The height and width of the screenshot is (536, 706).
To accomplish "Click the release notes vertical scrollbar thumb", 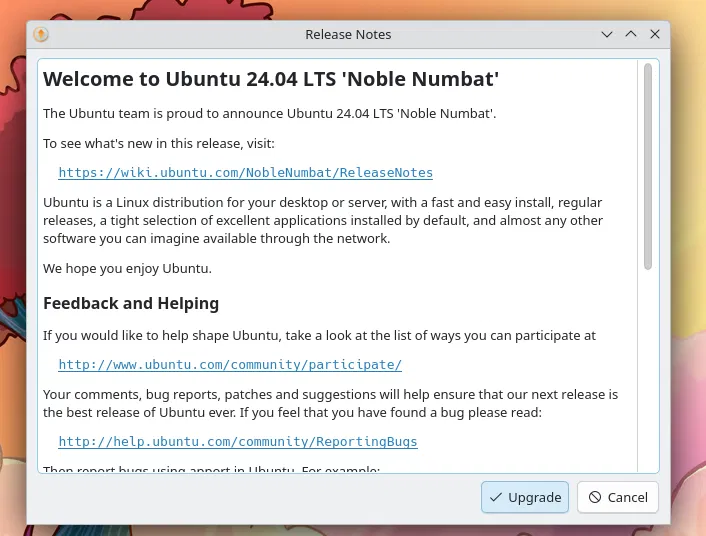I will [x=648, y=167].
